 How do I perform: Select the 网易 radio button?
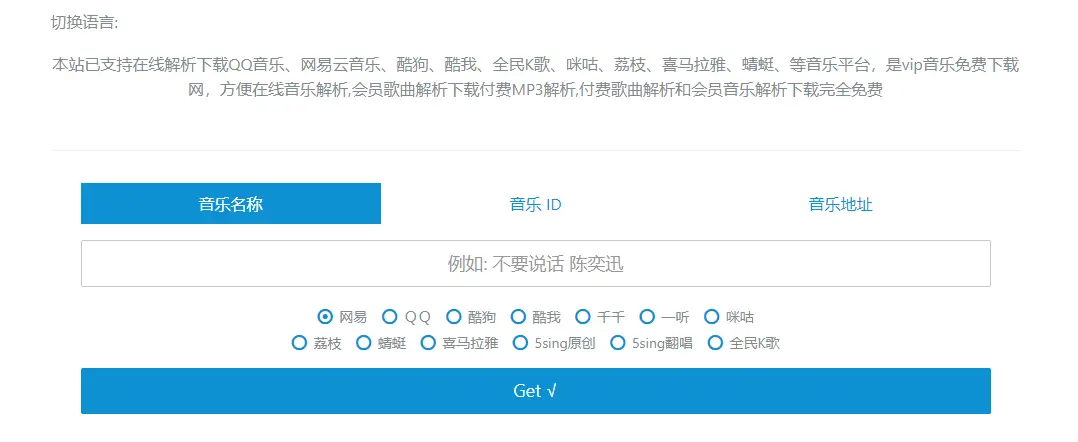[324, 317]
